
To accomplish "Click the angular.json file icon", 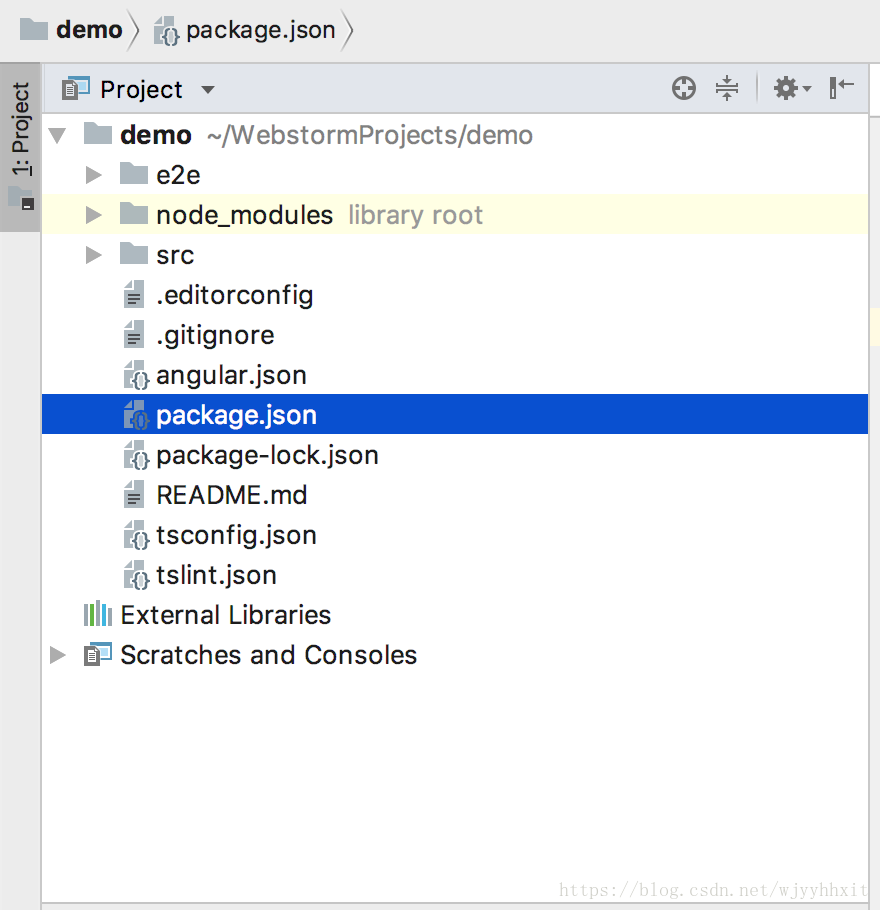I will coord(136,375).
